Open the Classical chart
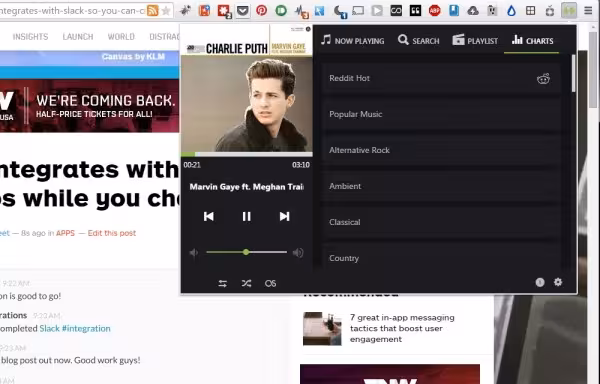Image resolution: width=600 pixels, height=384 pixels. tap(441, 222)
